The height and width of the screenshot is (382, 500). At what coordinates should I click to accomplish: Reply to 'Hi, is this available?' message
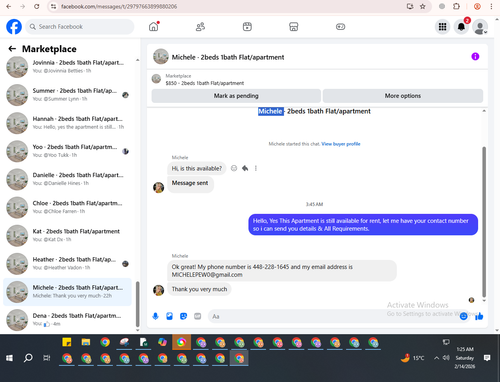(245, 168)
